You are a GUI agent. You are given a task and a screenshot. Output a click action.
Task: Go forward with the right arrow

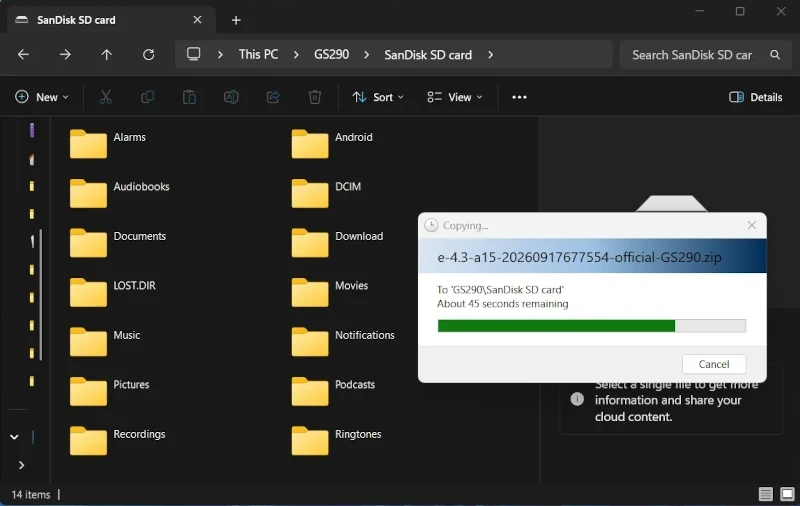point(65,55)
